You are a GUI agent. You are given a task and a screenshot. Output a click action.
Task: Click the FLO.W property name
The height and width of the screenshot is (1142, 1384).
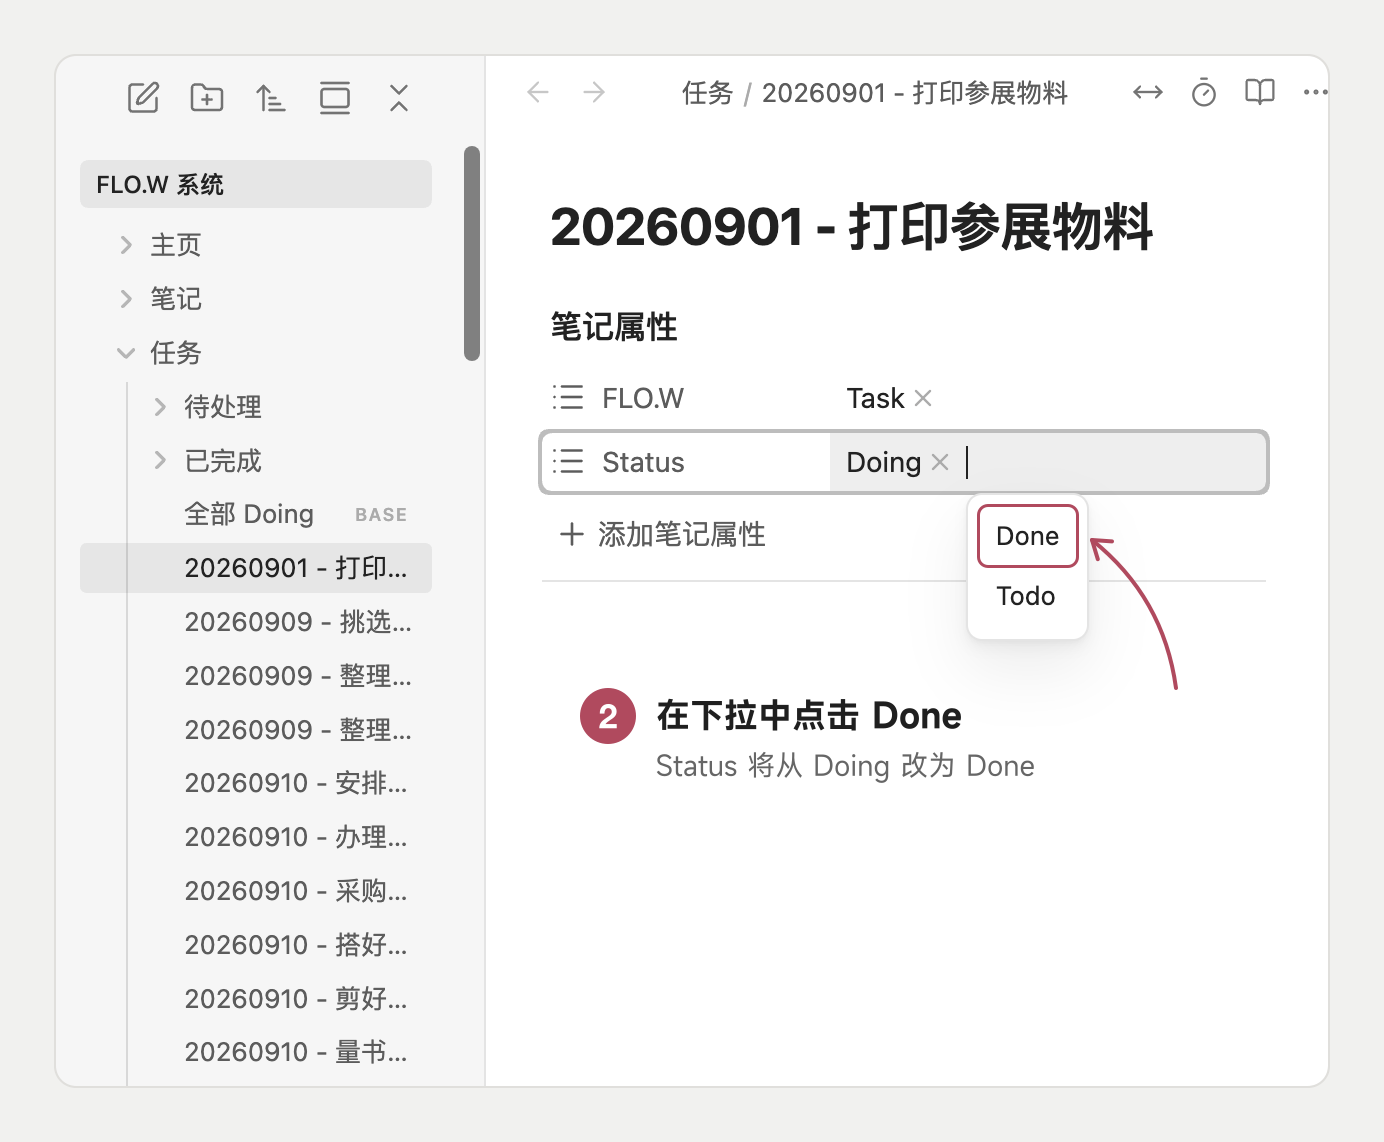[x=643, y=398]
